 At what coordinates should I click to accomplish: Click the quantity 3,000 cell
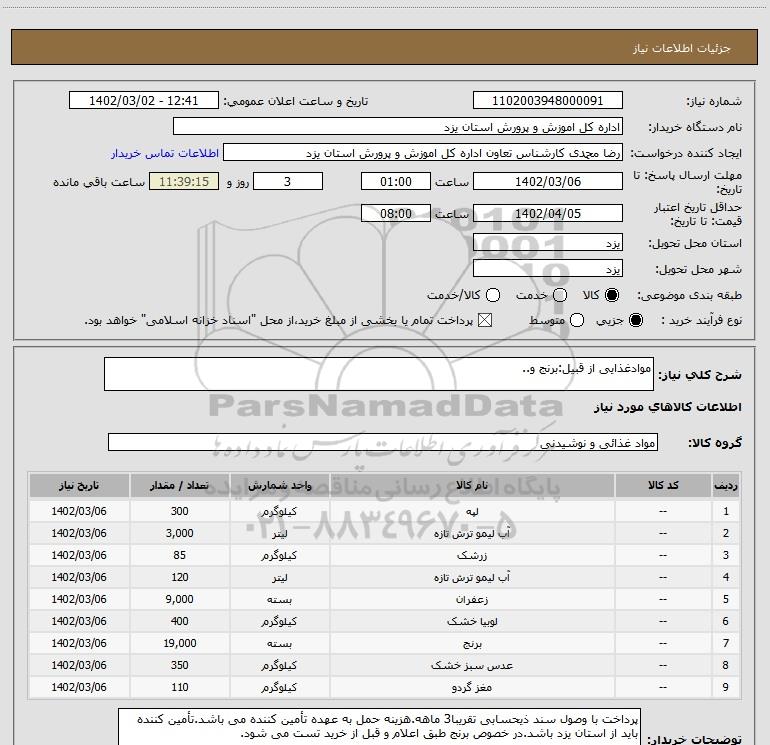pyautogui.click(x=179, y=533)
